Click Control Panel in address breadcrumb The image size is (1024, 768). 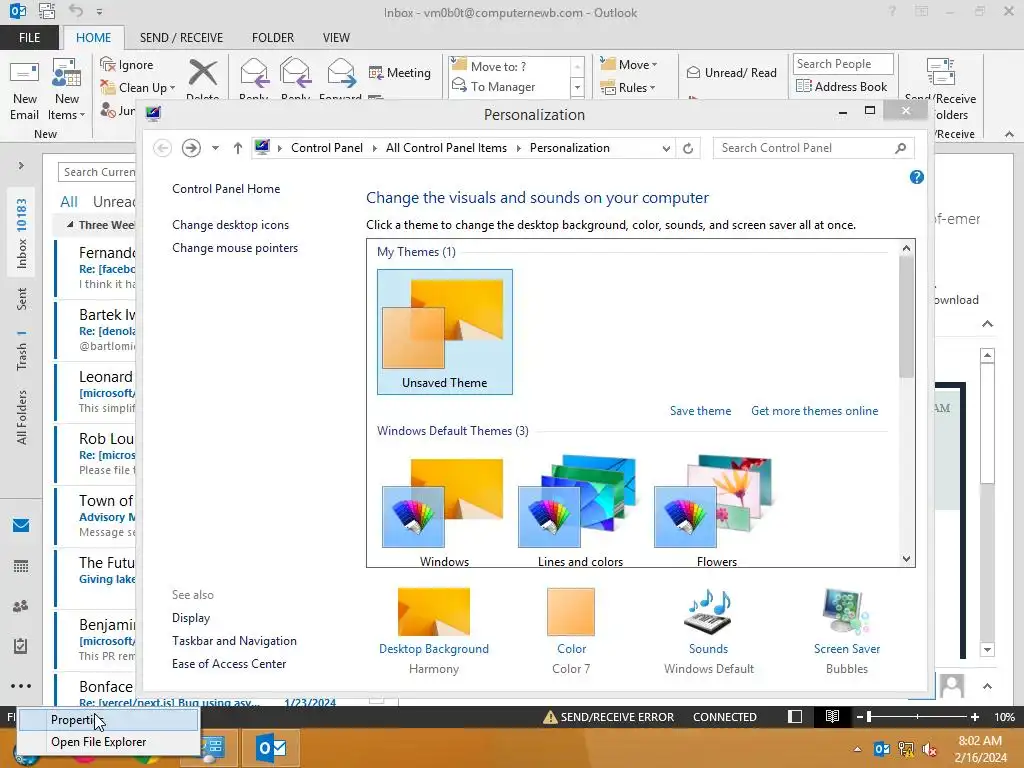(x=327, y=148)
